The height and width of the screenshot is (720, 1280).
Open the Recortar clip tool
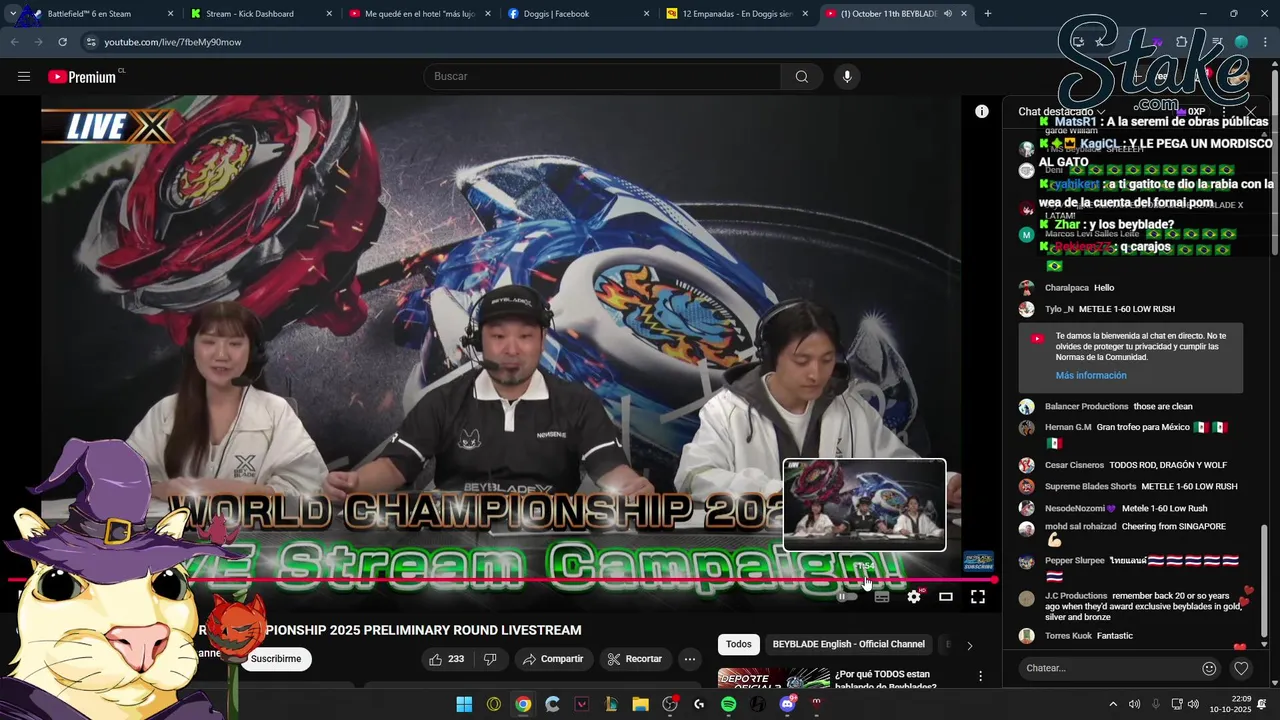coord(634,659)
